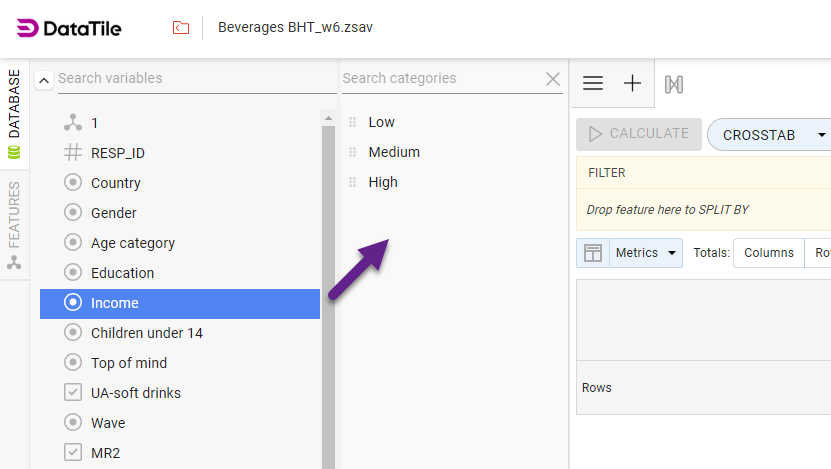This screenshot has width=831, height=469.
Task: Select the hierarchy icon for variable 1
Action: tap(72, 123)
